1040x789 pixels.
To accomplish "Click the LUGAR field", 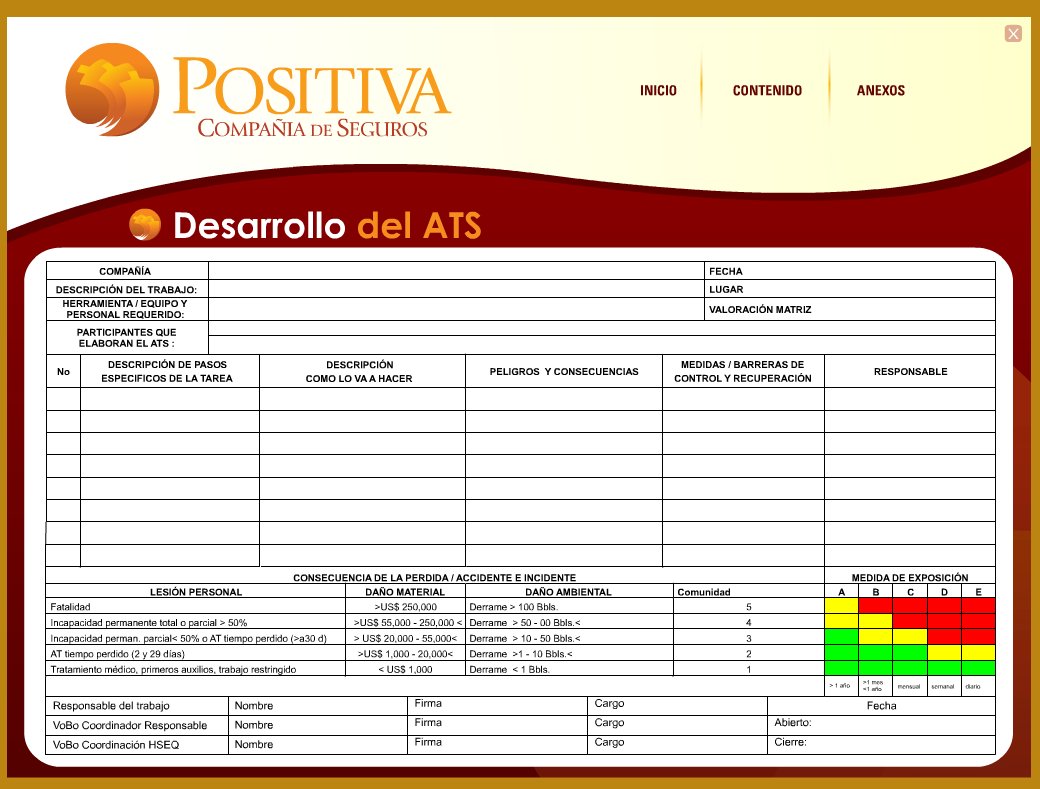I will pos(850,289).
